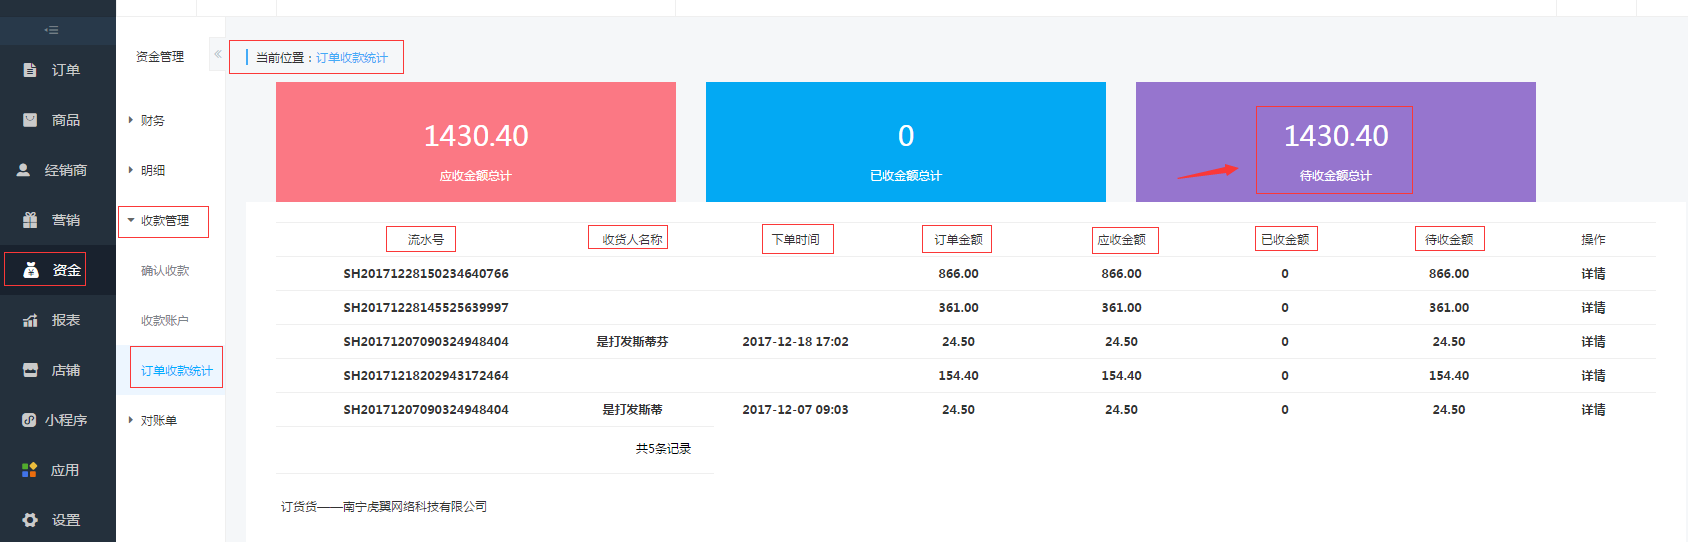Open 详情 for the 2017-12-18 17:02 order

1593,342
